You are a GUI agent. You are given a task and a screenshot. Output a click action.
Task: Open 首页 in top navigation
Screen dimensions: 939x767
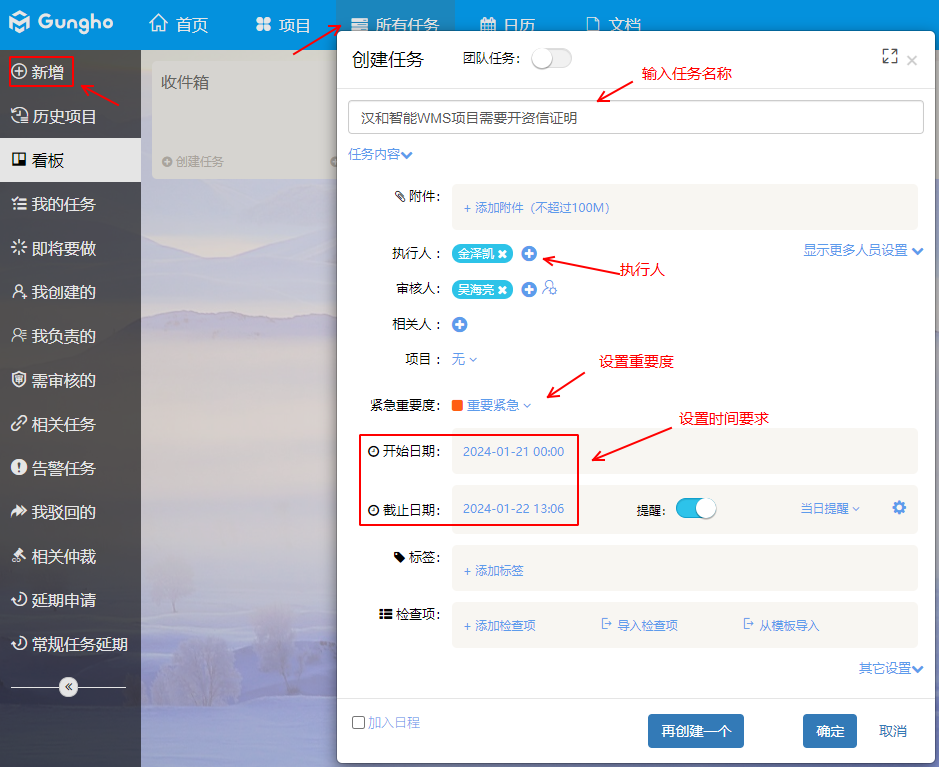coord(179,25)
